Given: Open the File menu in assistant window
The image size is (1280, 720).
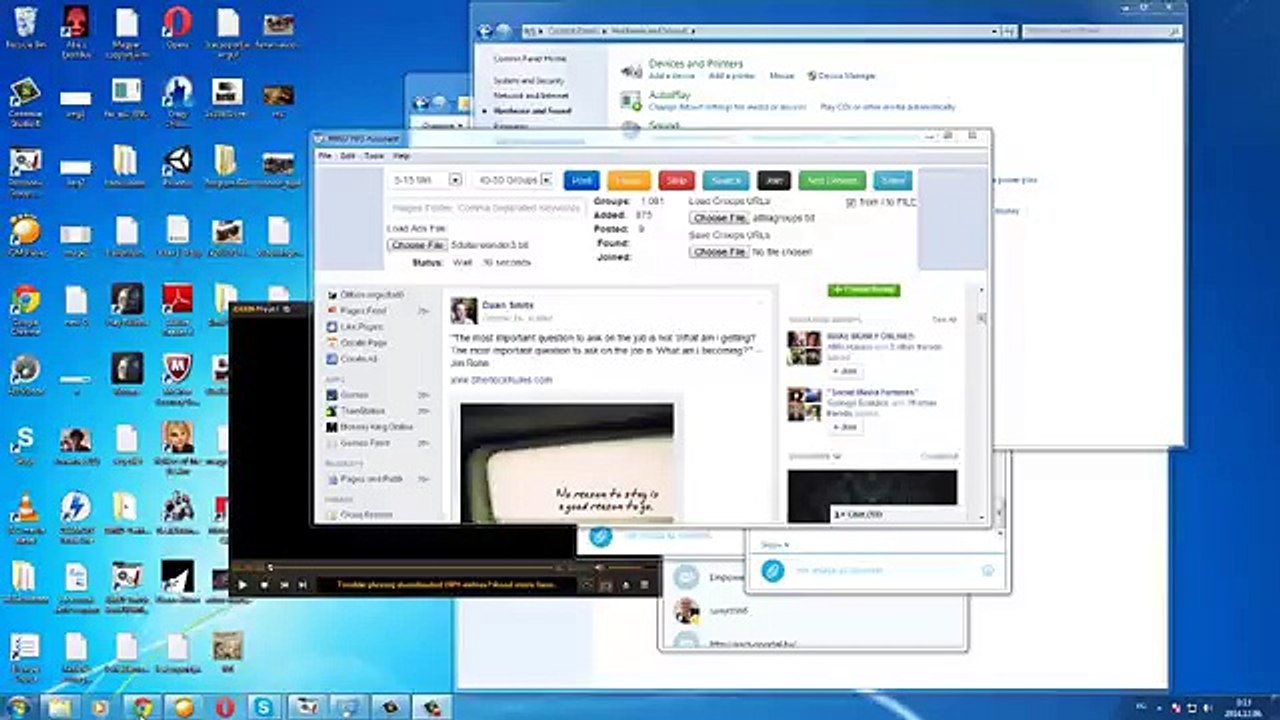Looking at the screenshot, I should 325,157.
